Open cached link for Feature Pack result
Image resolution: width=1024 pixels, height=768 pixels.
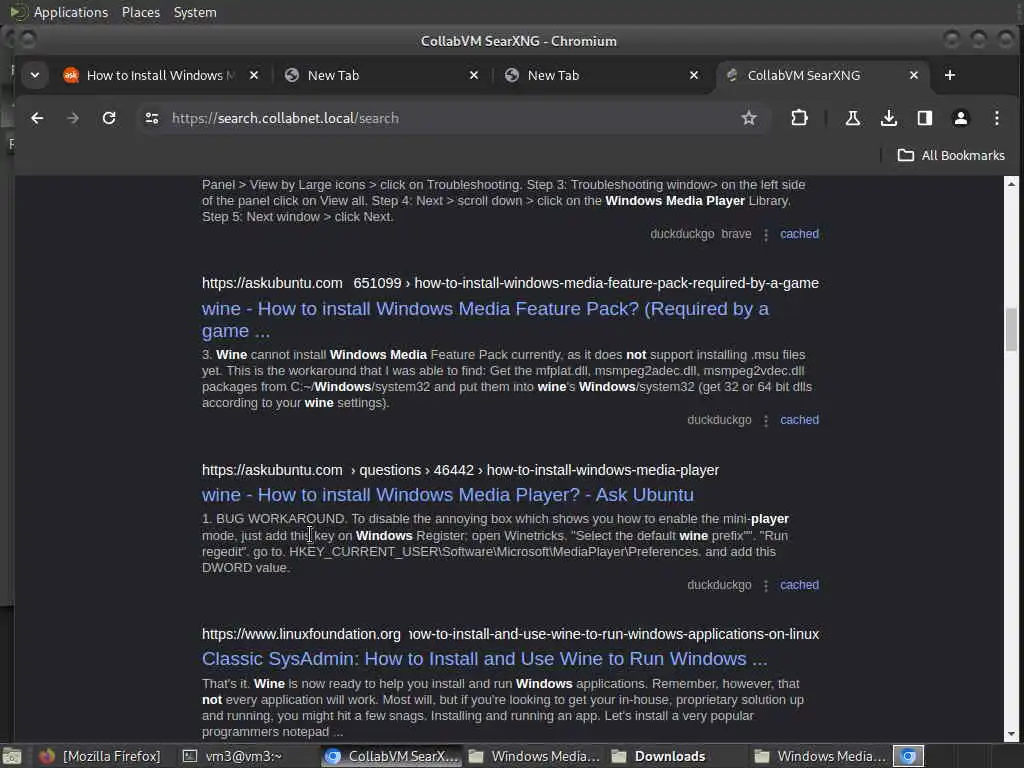click(x=799, y=420)
